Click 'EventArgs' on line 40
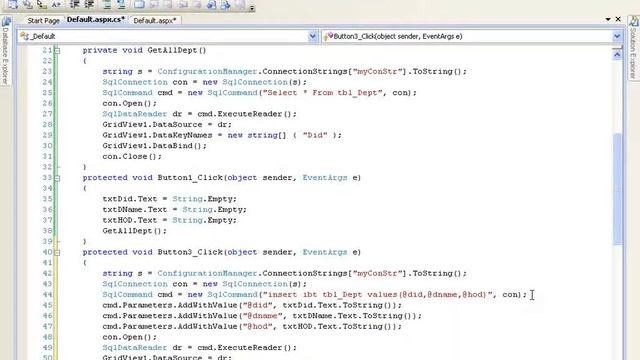The width and height of the screenshot is (640, 360). pos(325,252)
